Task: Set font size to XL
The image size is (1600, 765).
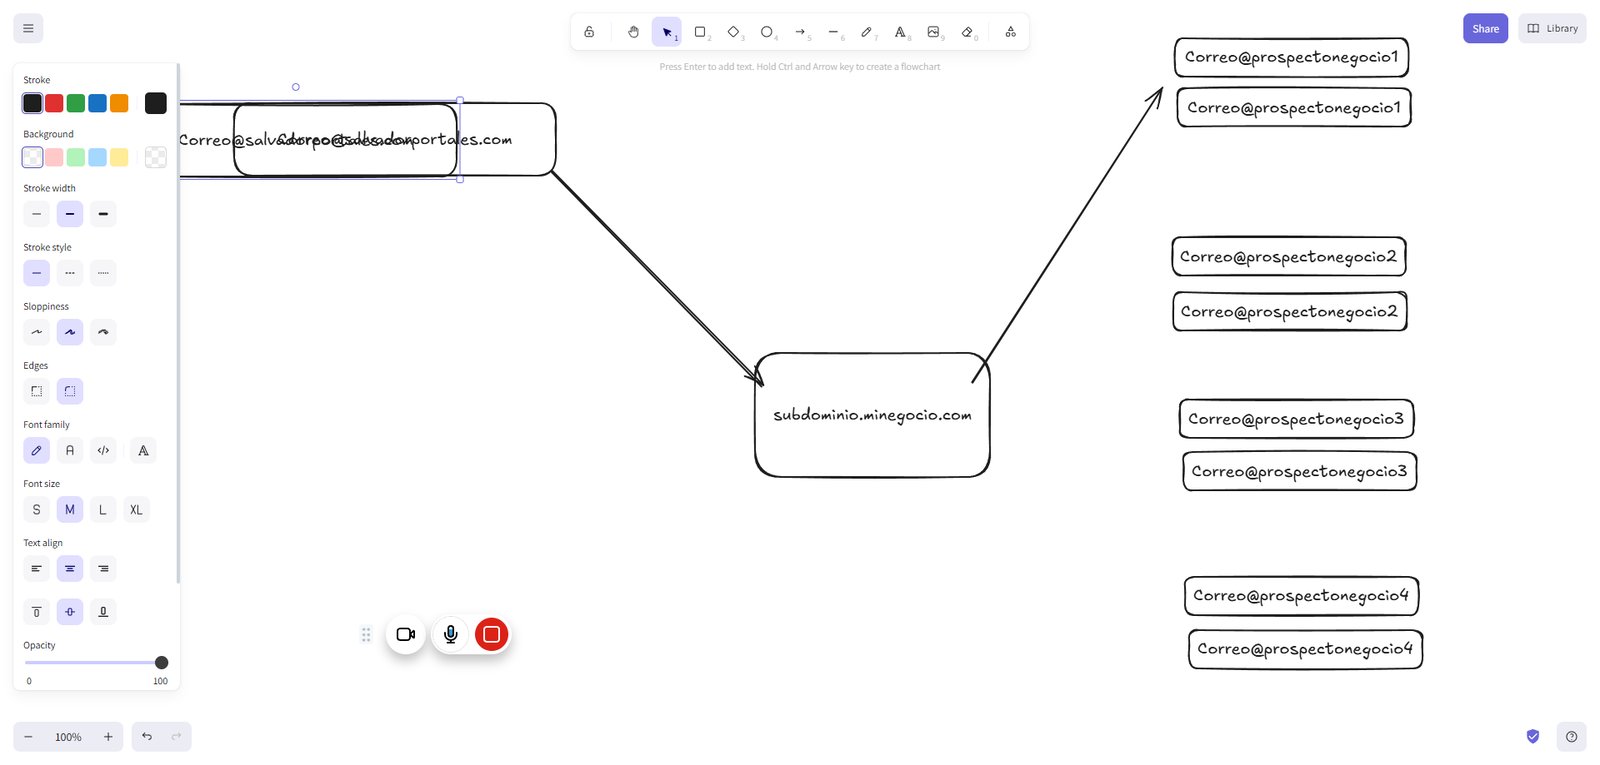Action: (x=136, y=509)
